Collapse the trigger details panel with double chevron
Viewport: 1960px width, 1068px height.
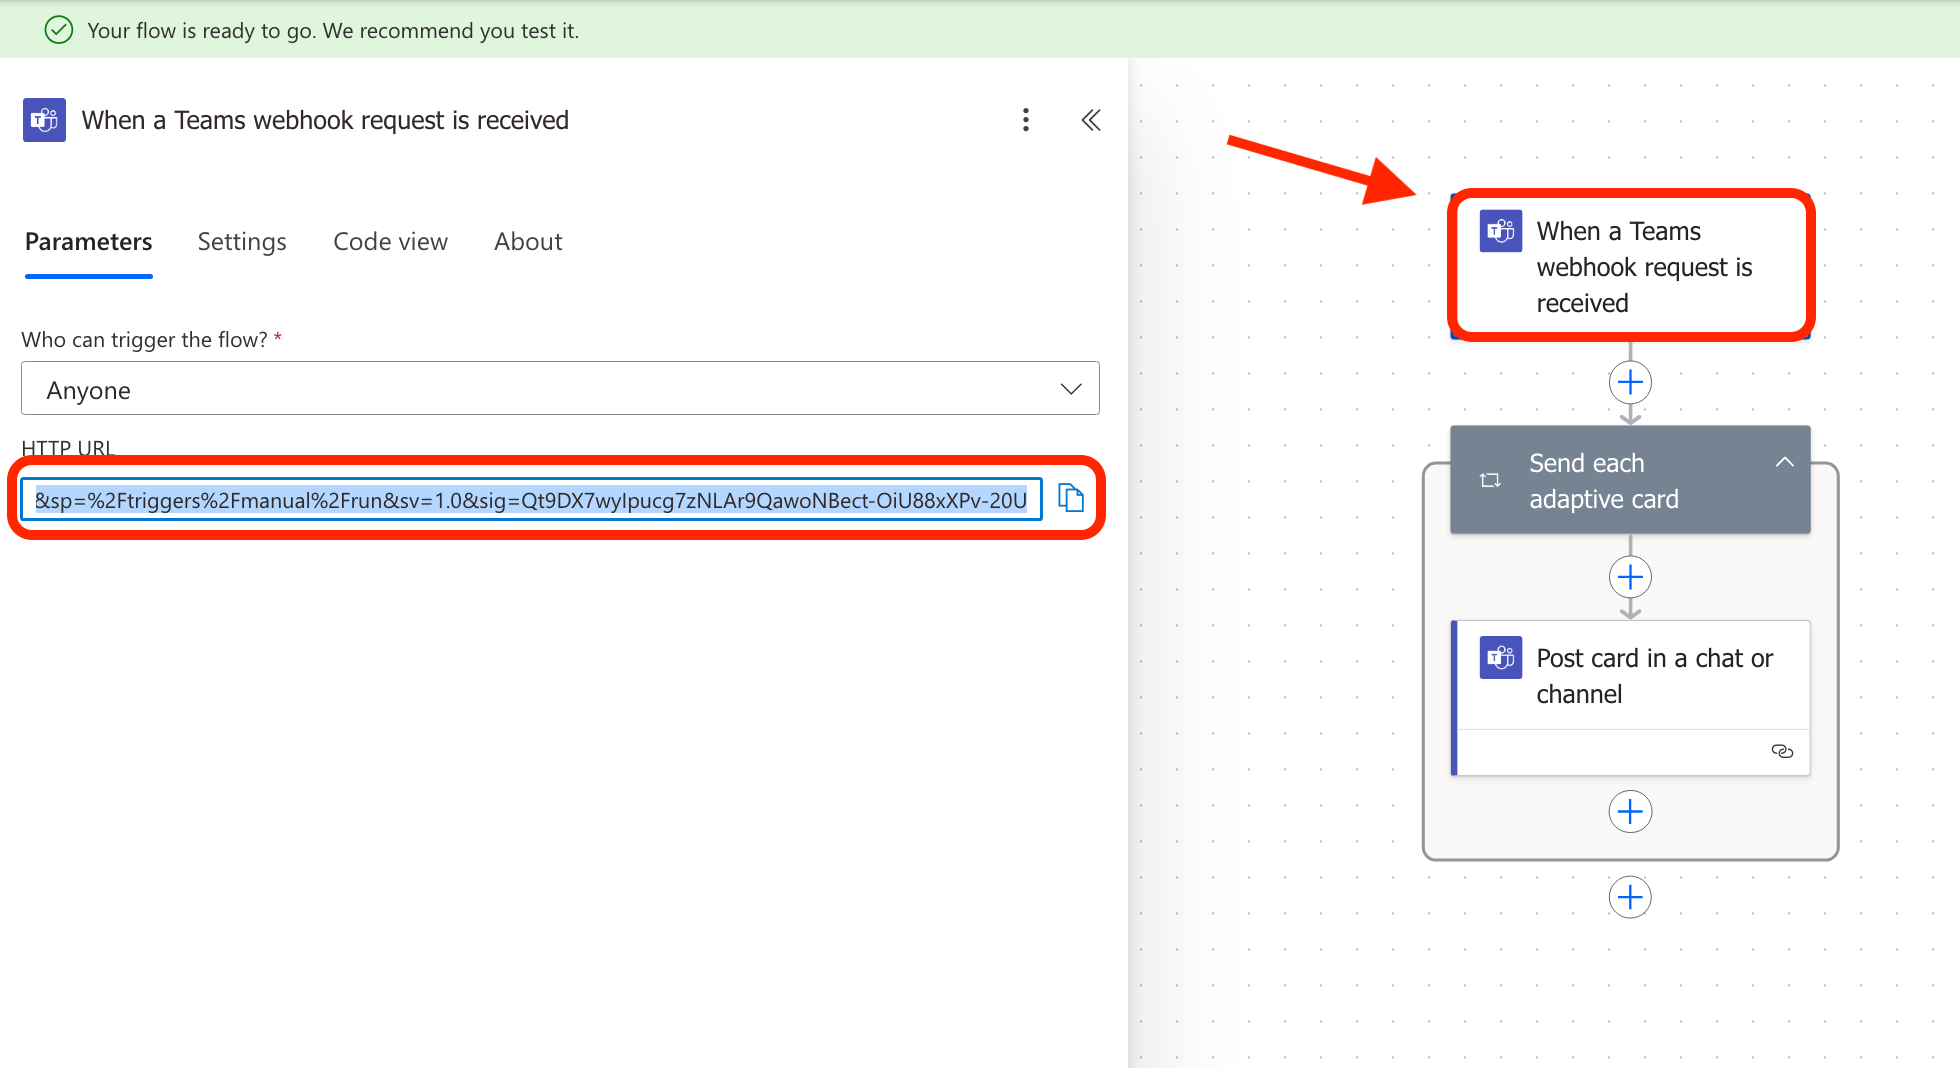point(1090,120)
